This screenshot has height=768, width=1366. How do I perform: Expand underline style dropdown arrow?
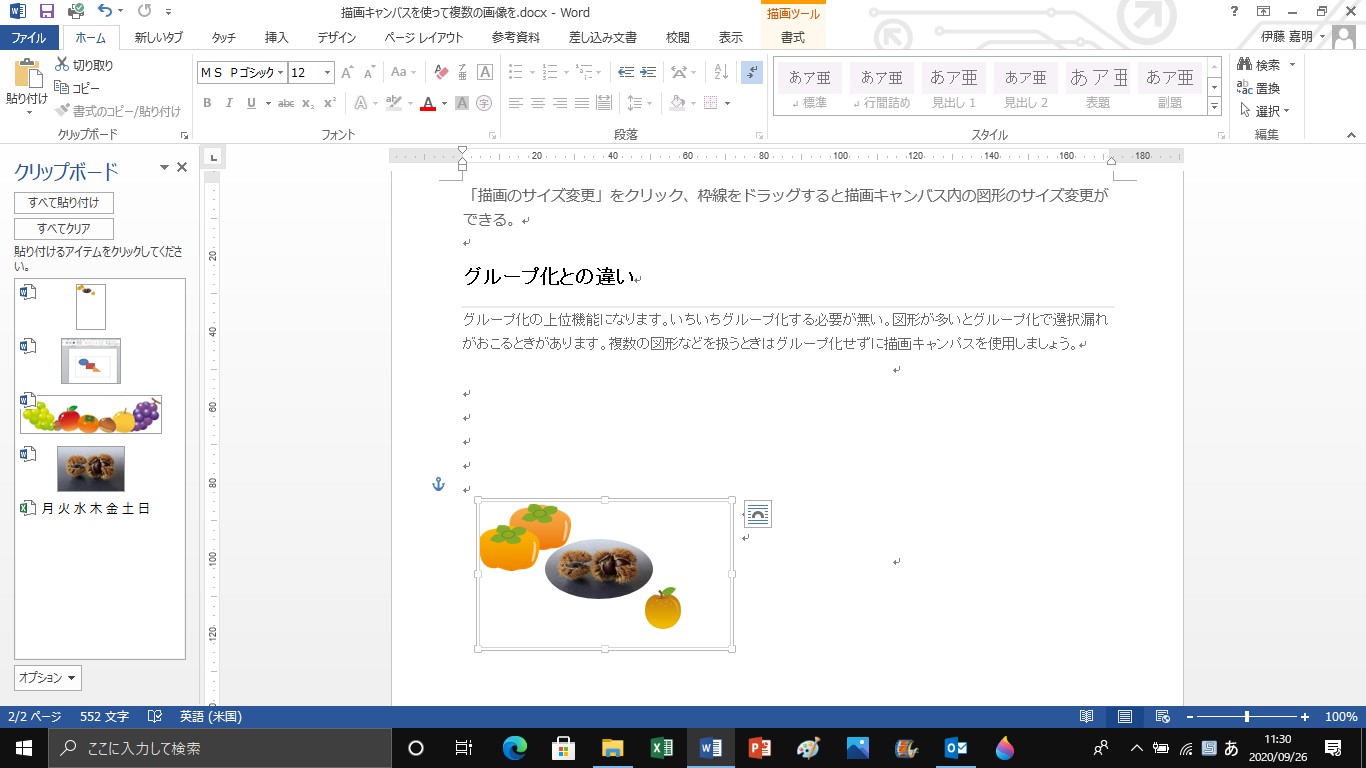pos(268,103)
